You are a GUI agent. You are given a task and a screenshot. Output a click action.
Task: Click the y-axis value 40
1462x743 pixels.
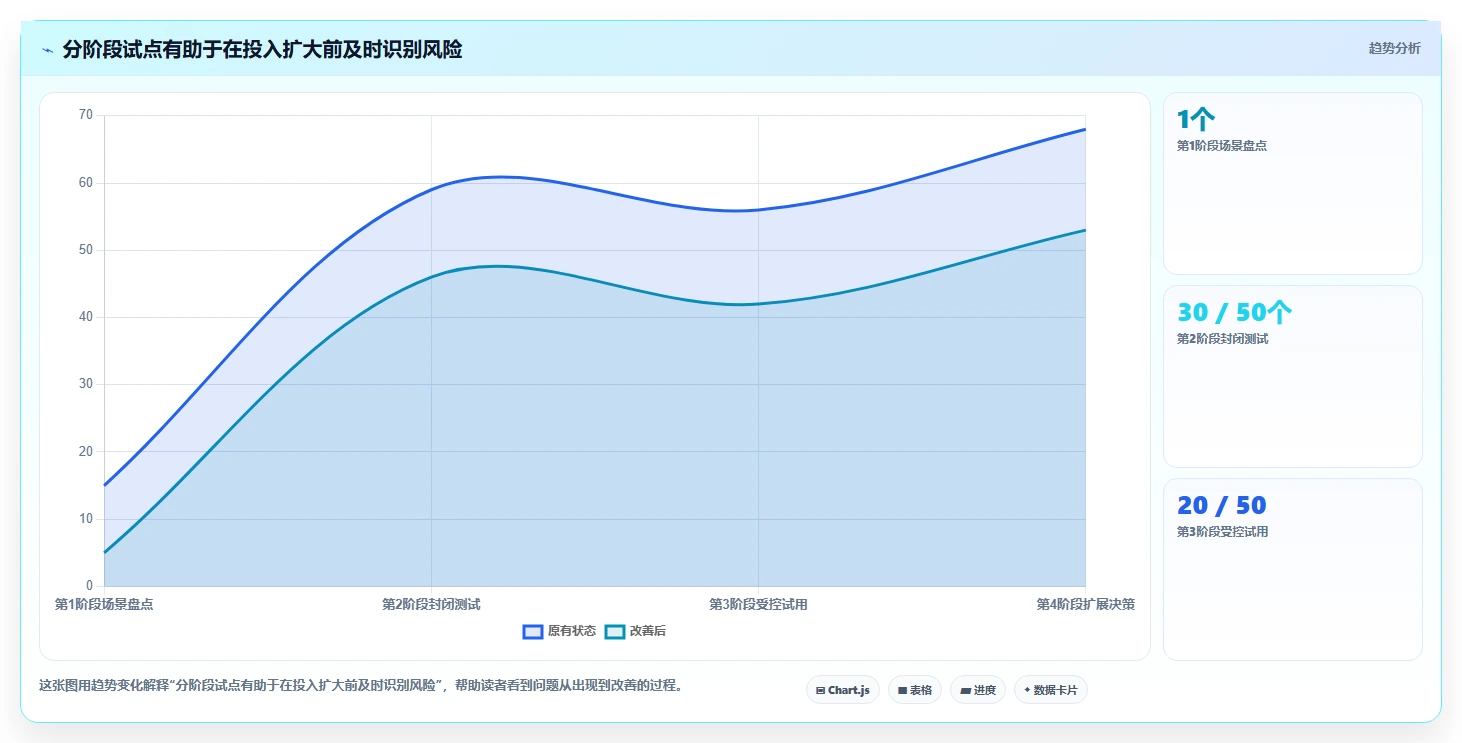pyautogui.click(x=85, y=317)
